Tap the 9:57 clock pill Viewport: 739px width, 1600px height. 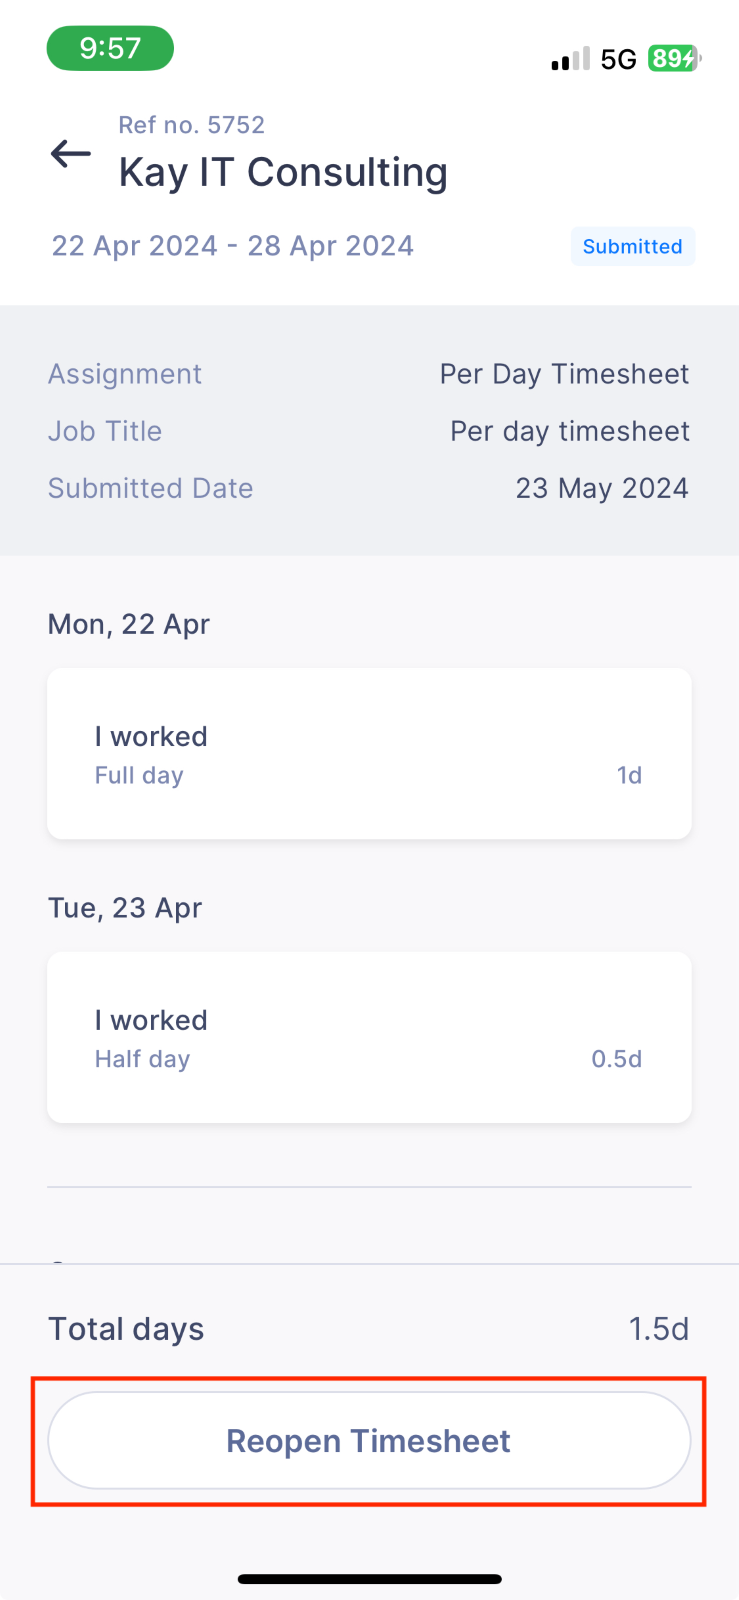(110, 48)
